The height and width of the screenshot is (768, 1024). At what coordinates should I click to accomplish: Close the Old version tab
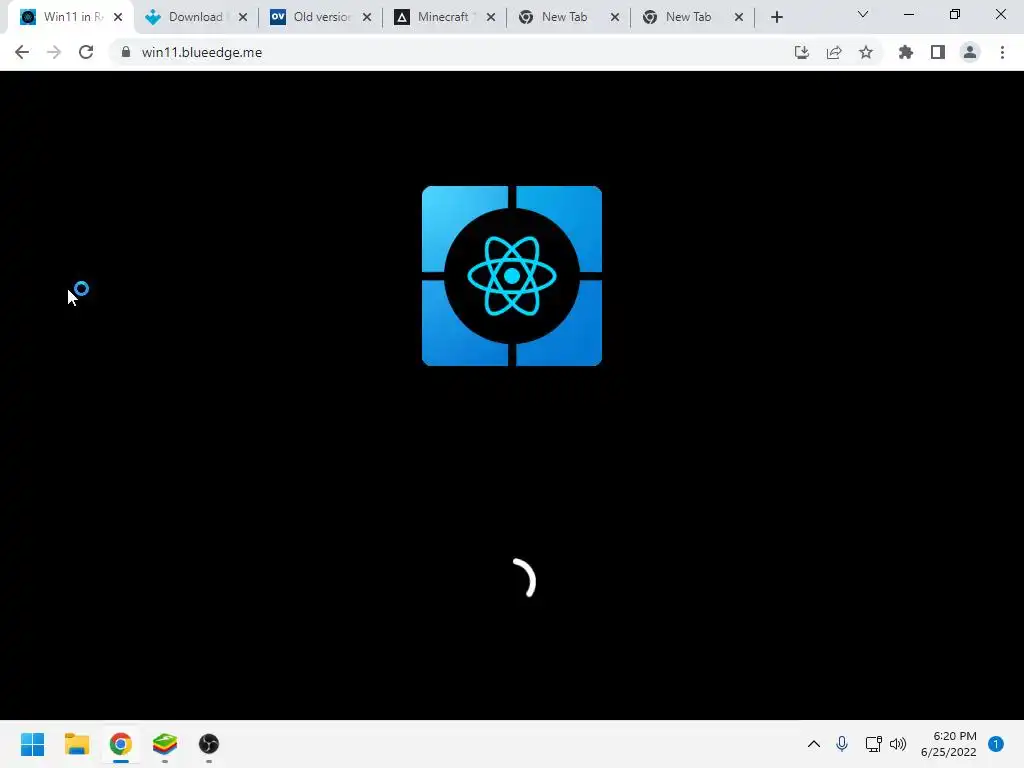click(367, 17)
